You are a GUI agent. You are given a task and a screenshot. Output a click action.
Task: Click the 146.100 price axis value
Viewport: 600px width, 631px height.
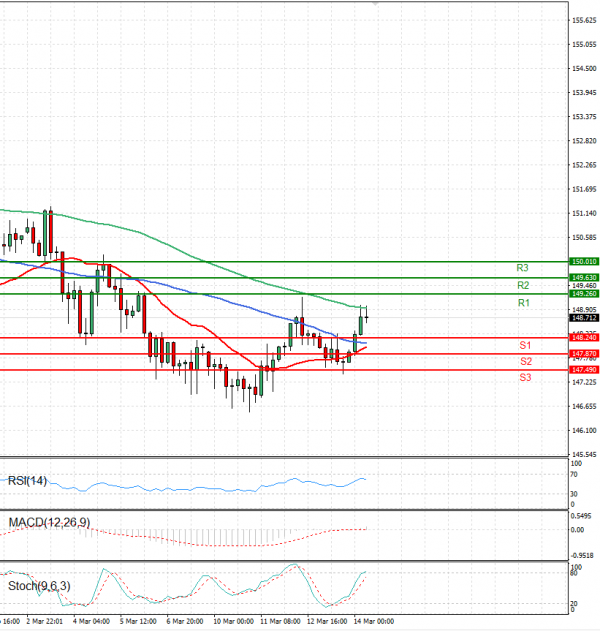(584, 431)
